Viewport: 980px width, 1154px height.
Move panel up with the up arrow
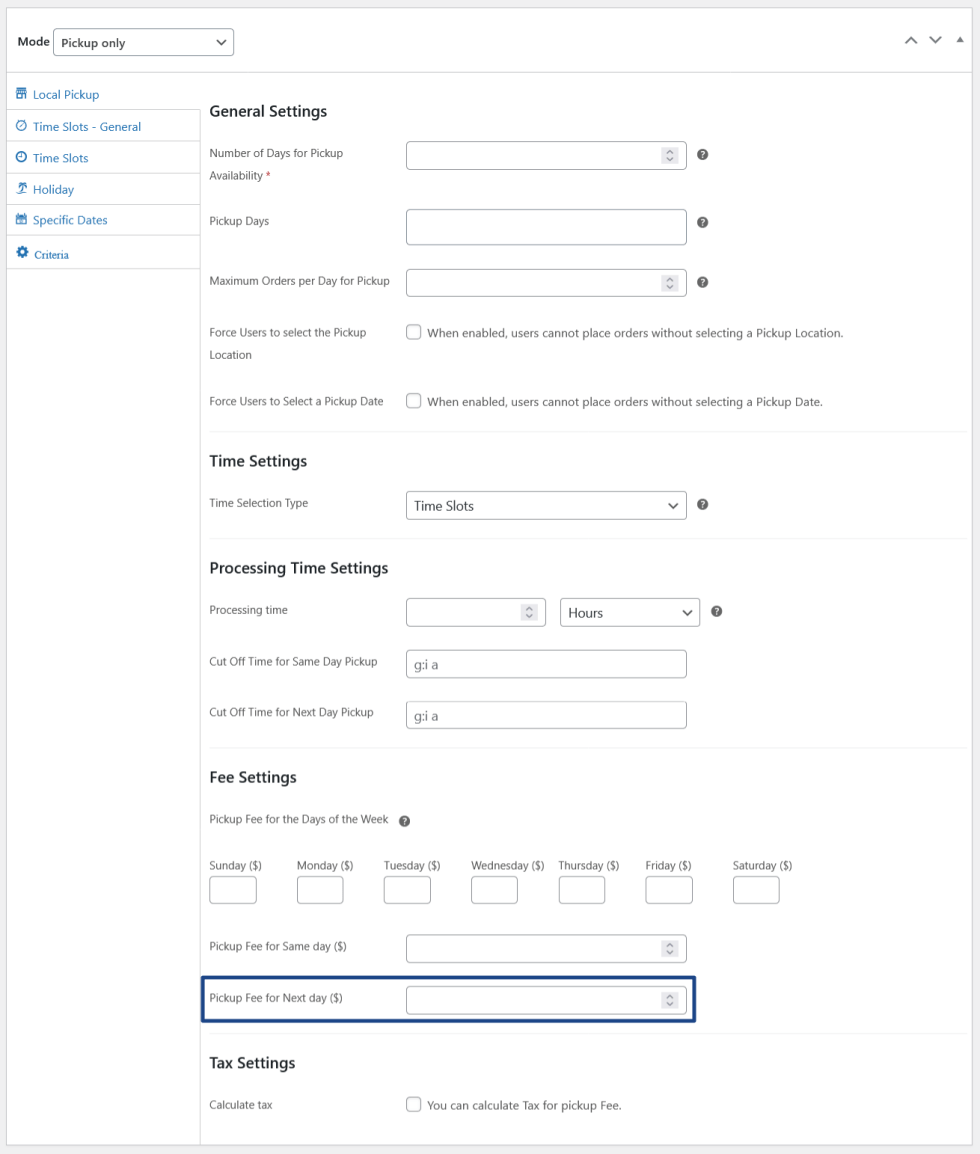910,40
